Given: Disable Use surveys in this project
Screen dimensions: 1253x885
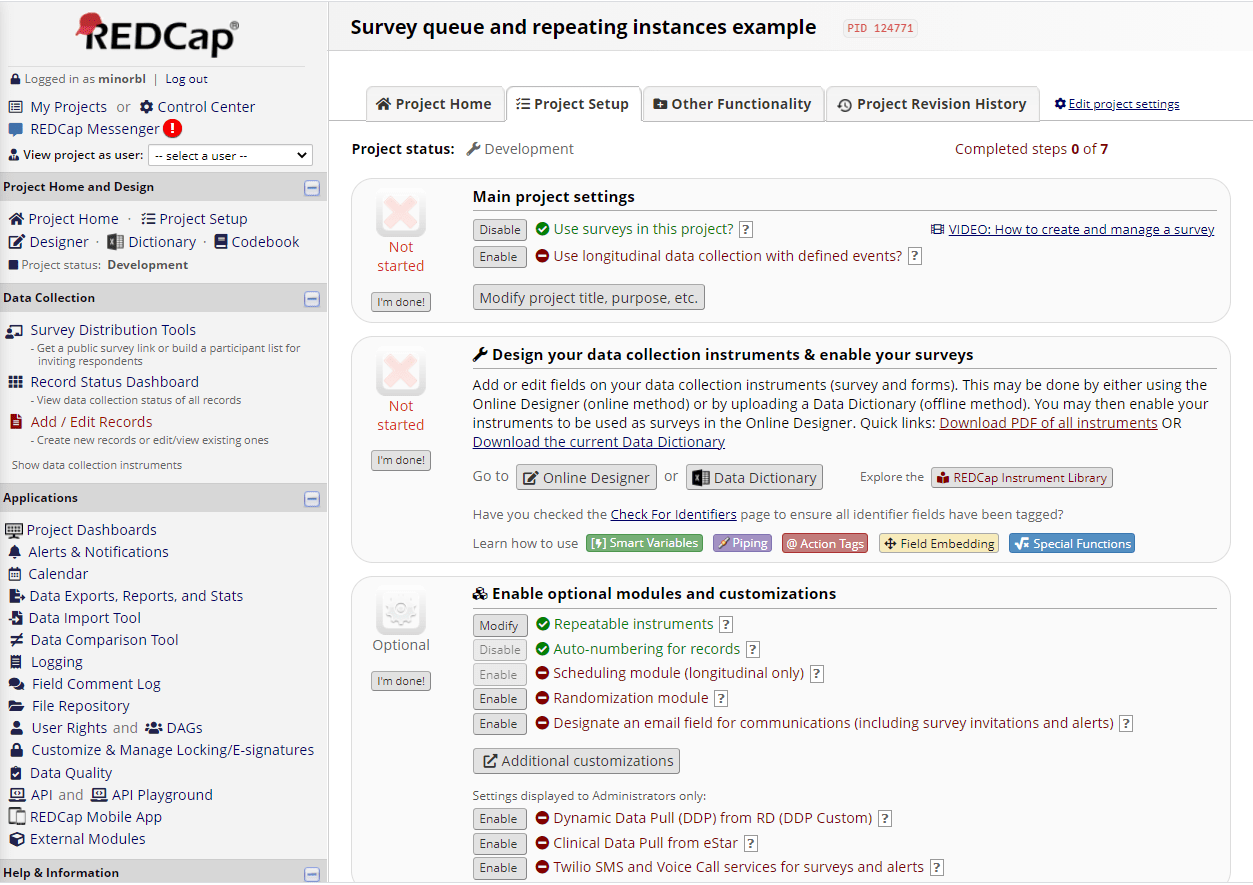Looking at the screenshot, I should (x=500, y=229).
